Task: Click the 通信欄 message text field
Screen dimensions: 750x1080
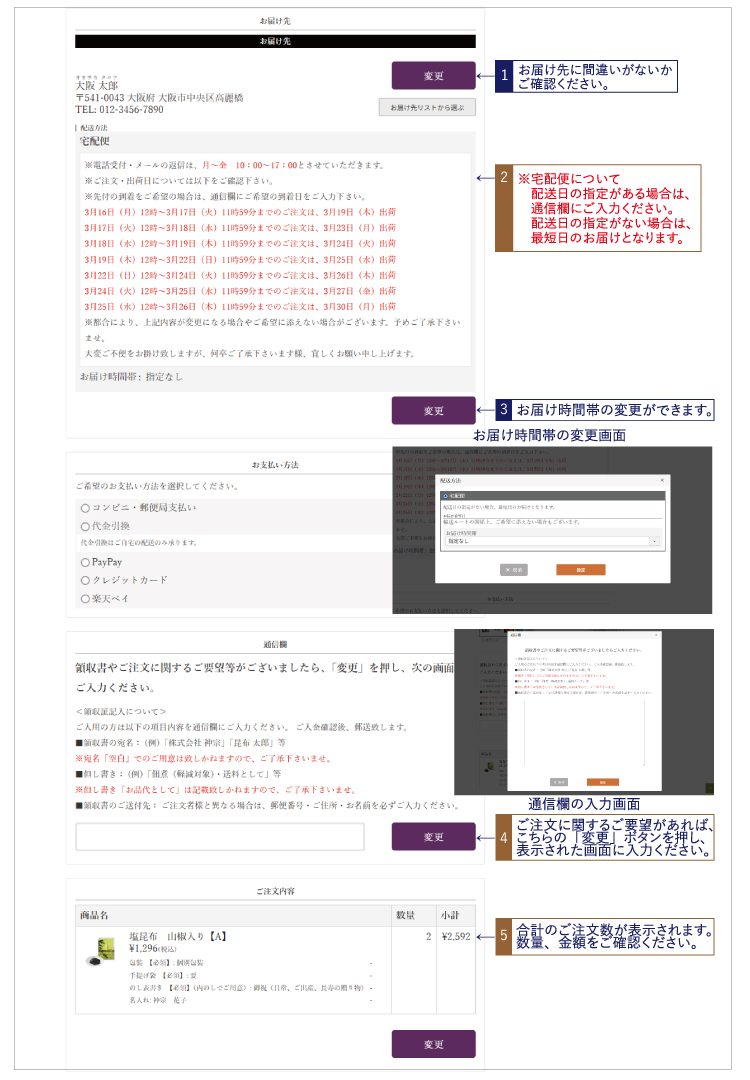Action: (219, 836)
